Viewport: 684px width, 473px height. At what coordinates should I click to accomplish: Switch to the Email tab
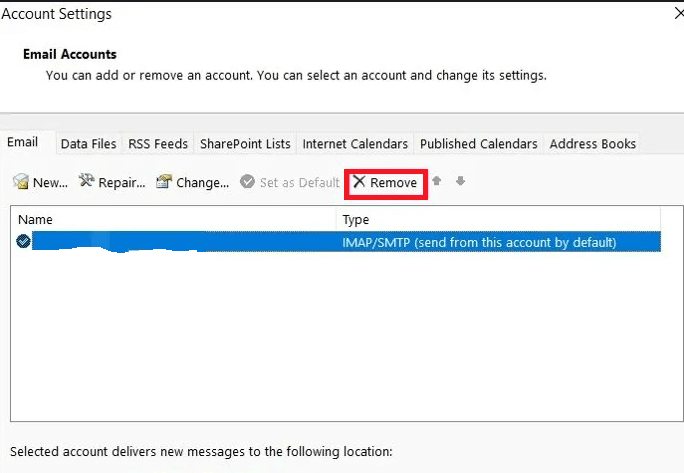point(23,143)
